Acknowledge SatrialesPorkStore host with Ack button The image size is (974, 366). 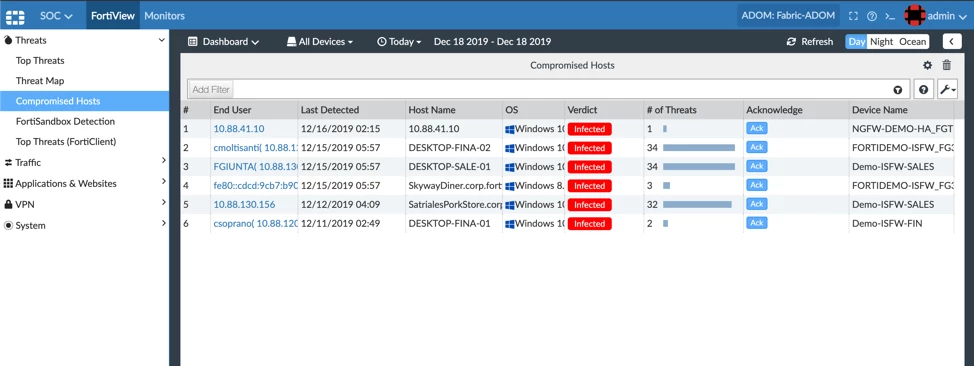(757, 204)
